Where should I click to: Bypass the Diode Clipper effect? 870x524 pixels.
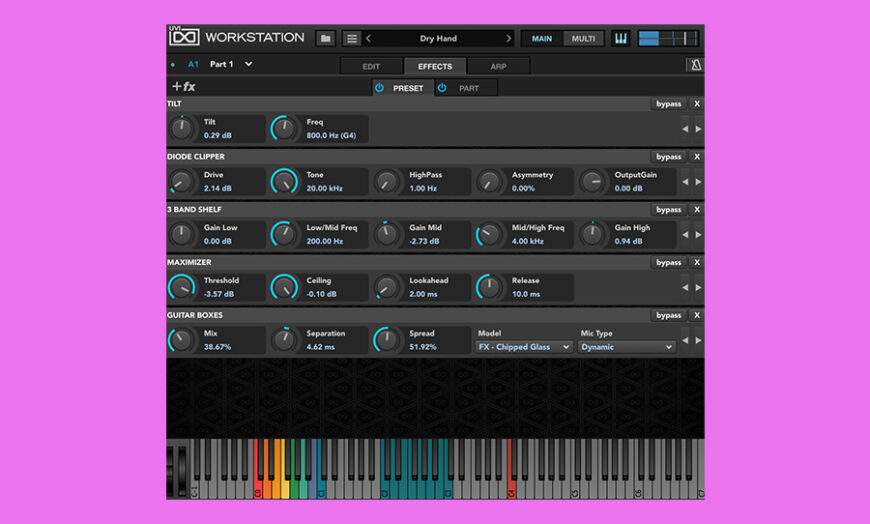click(x=668, y=157)
